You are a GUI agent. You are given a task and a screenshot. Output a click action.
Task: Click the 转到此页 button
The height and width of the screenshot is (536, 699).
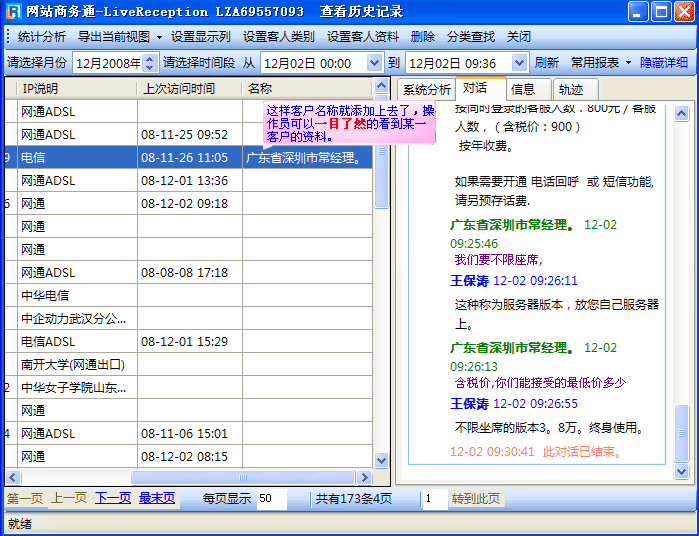click(475, 498)
